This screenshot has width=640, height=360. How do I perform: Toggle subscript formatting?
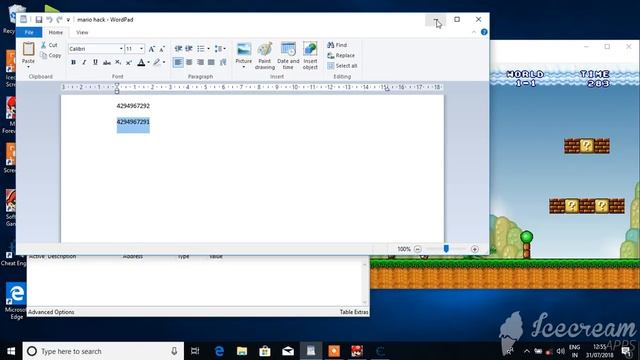pos(118,62)
